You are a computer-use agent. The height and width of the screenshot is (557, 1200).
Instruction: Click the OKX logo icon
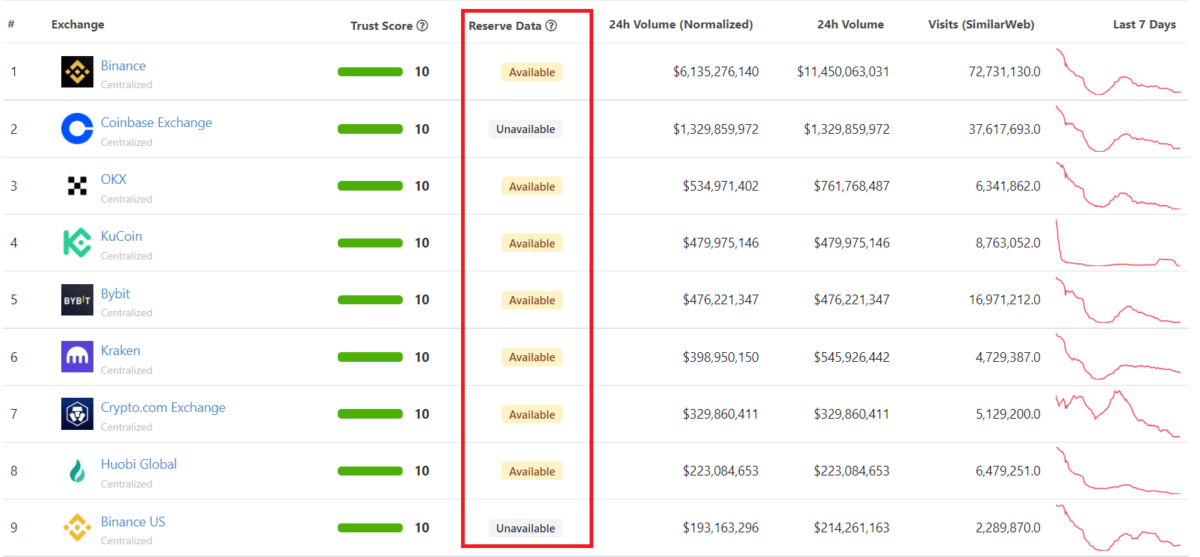[77, 186]
